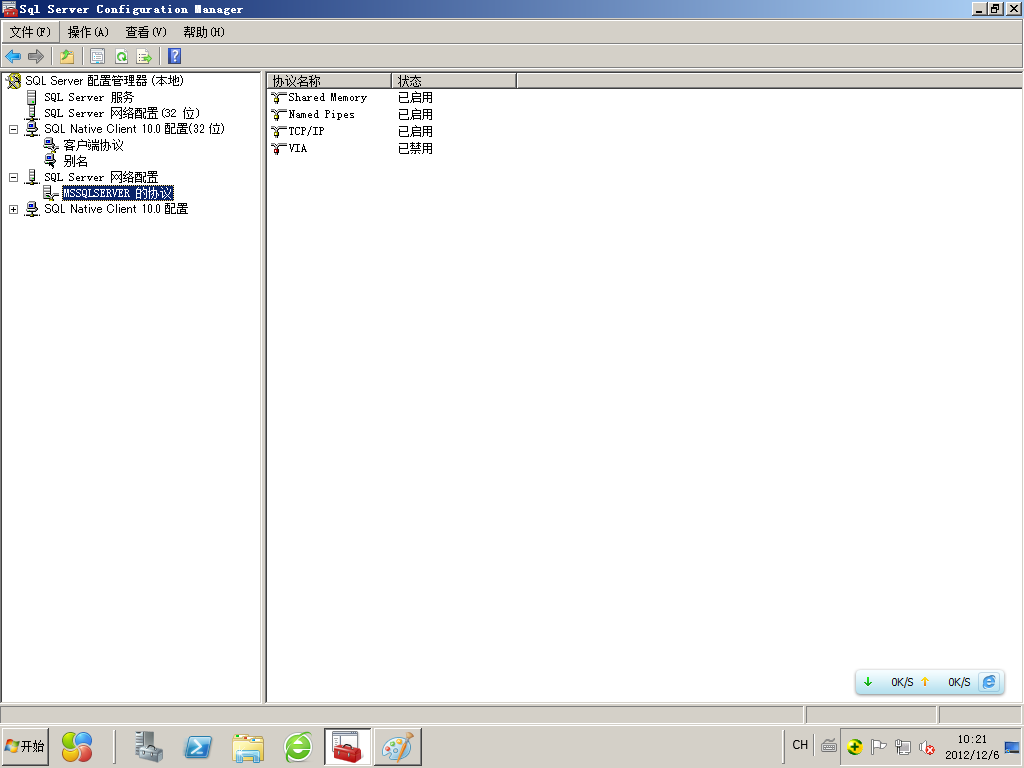Click the colorful circles quick-launch icon
This screenshot has height=768, width=1024.
pos(77,747)
